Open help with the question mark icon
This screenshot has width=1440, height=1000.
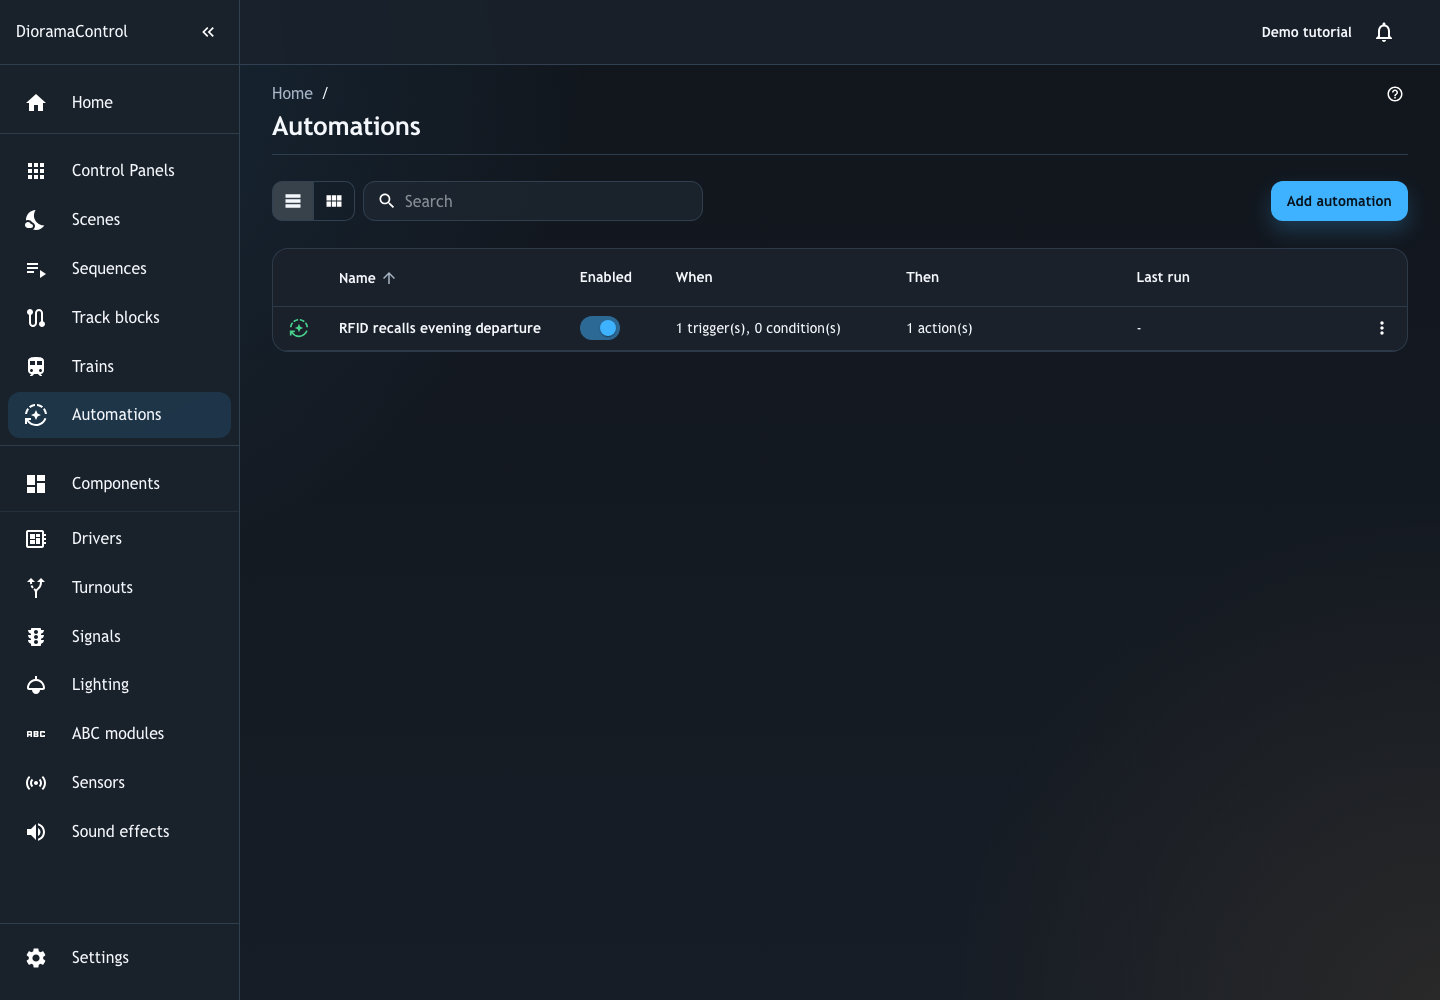click(1395, 94)
